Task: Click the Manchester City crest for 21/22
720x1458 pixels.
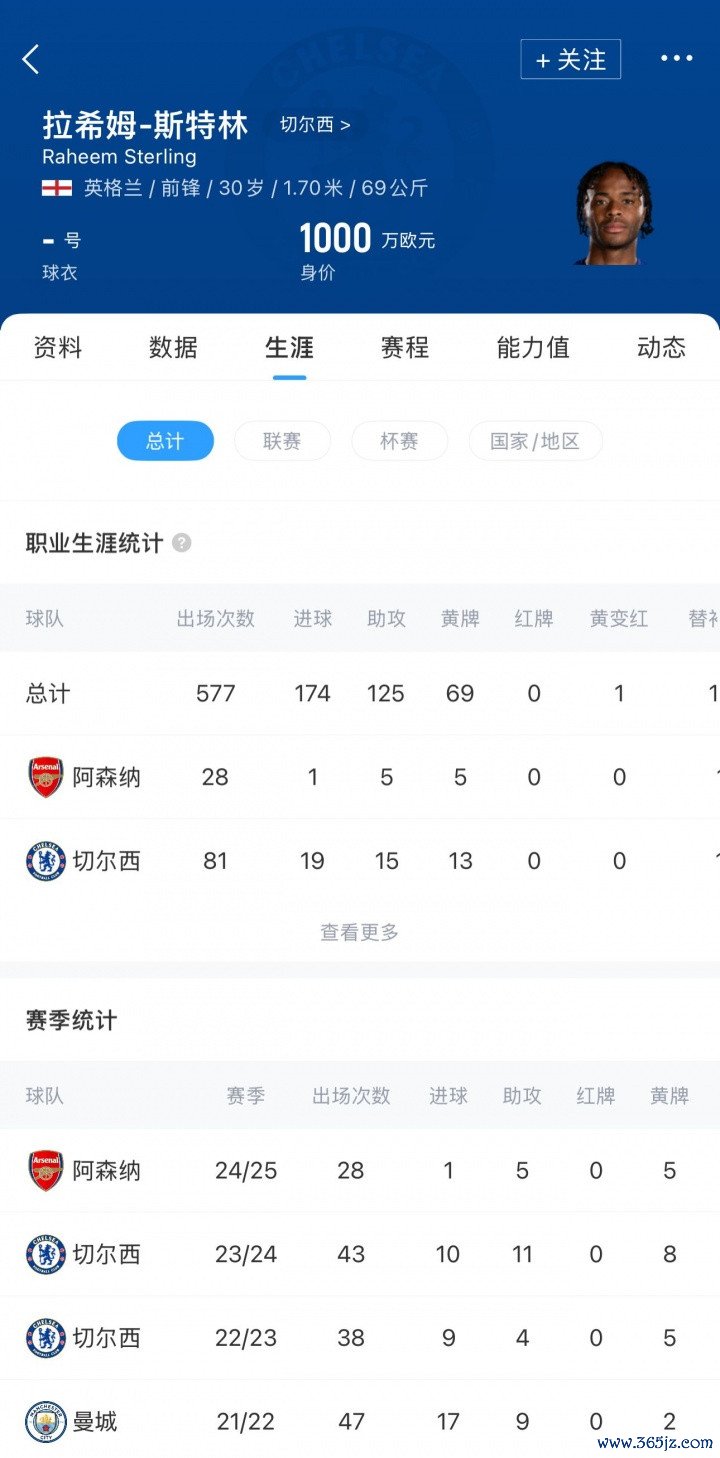Action: (46, 1421)
